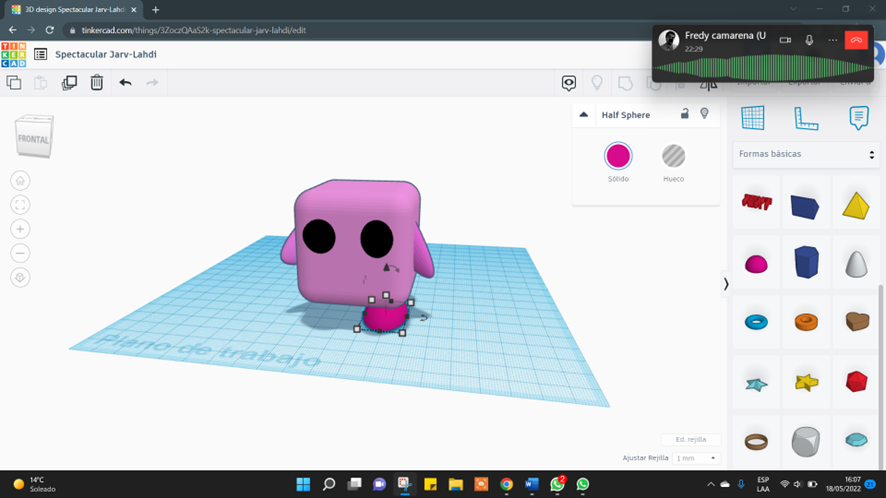Toggle the camera in the call overlay
Viewport: 886px width, 498px height.
[x=785, y=40]
